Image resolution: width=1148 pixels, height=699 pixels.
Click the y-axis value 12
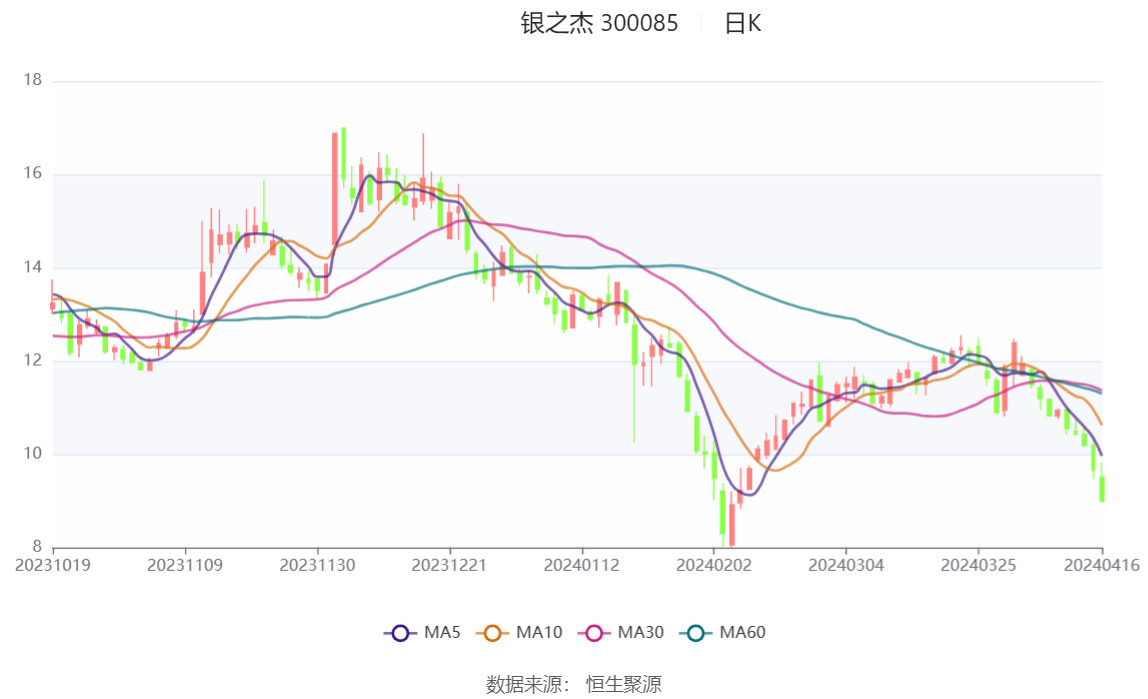33,361
